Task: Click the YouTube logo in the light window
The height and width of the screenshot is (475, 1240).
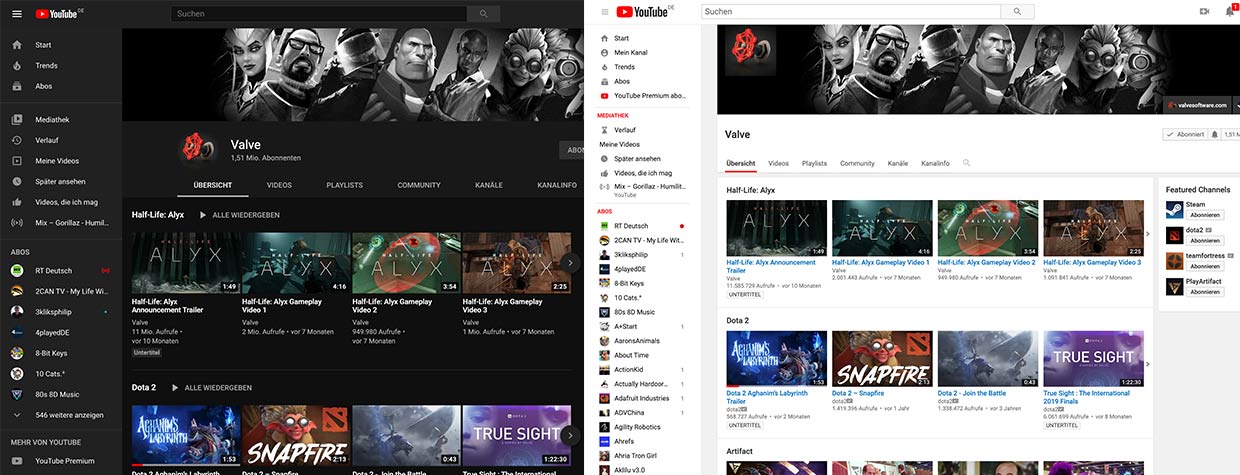Action: (642, 11)
